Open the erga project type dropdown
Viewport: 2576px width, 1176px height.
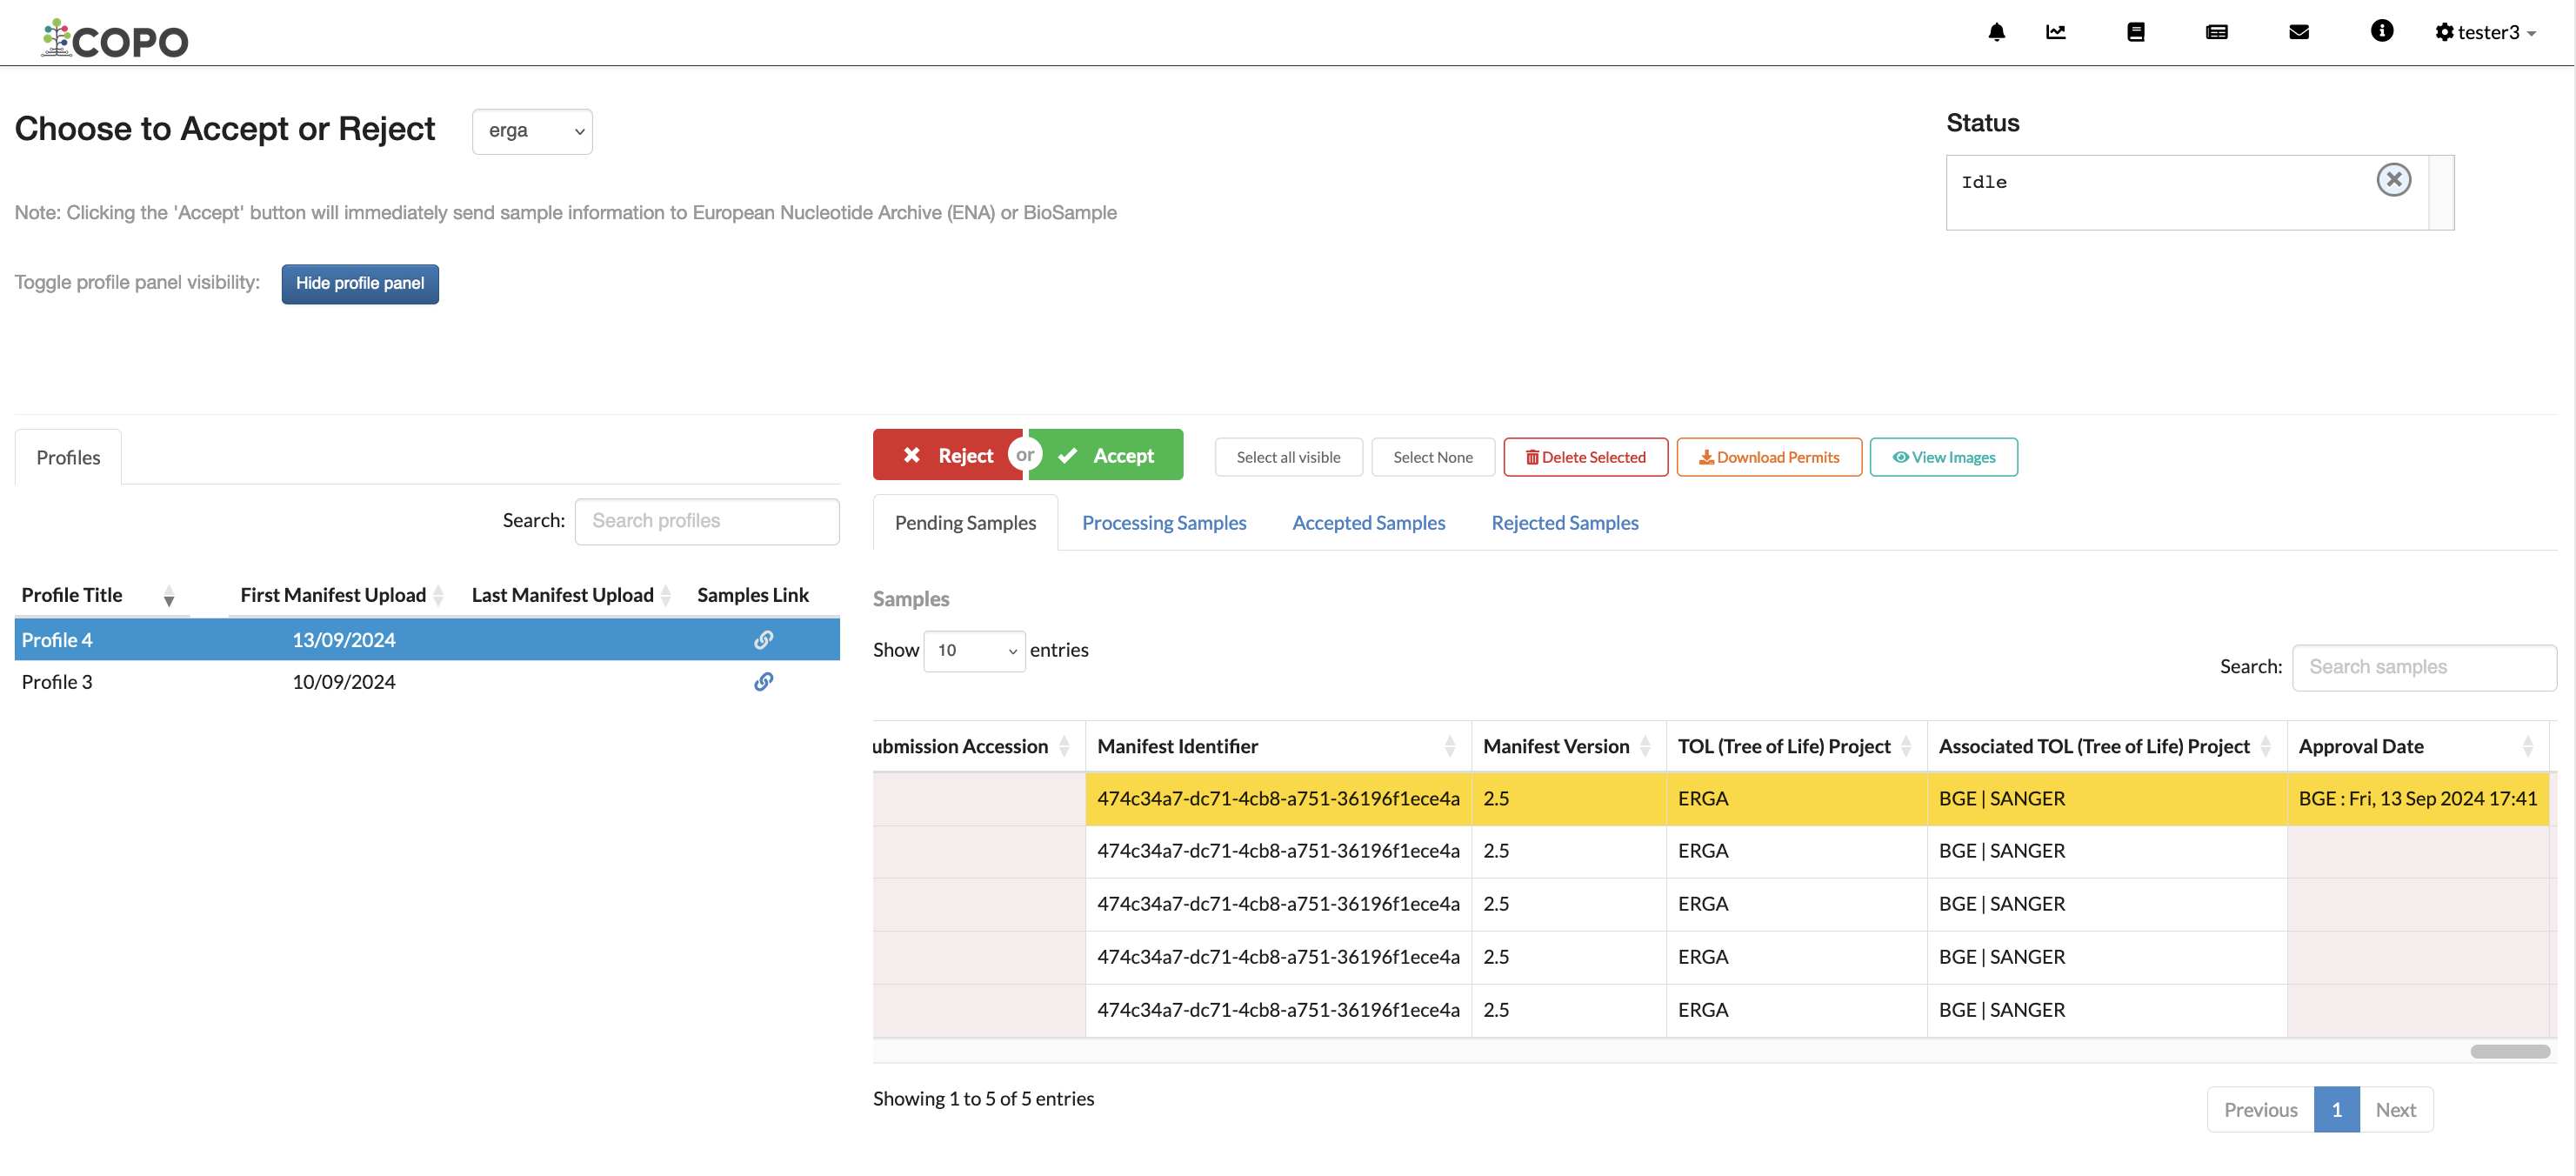[532, 131]
